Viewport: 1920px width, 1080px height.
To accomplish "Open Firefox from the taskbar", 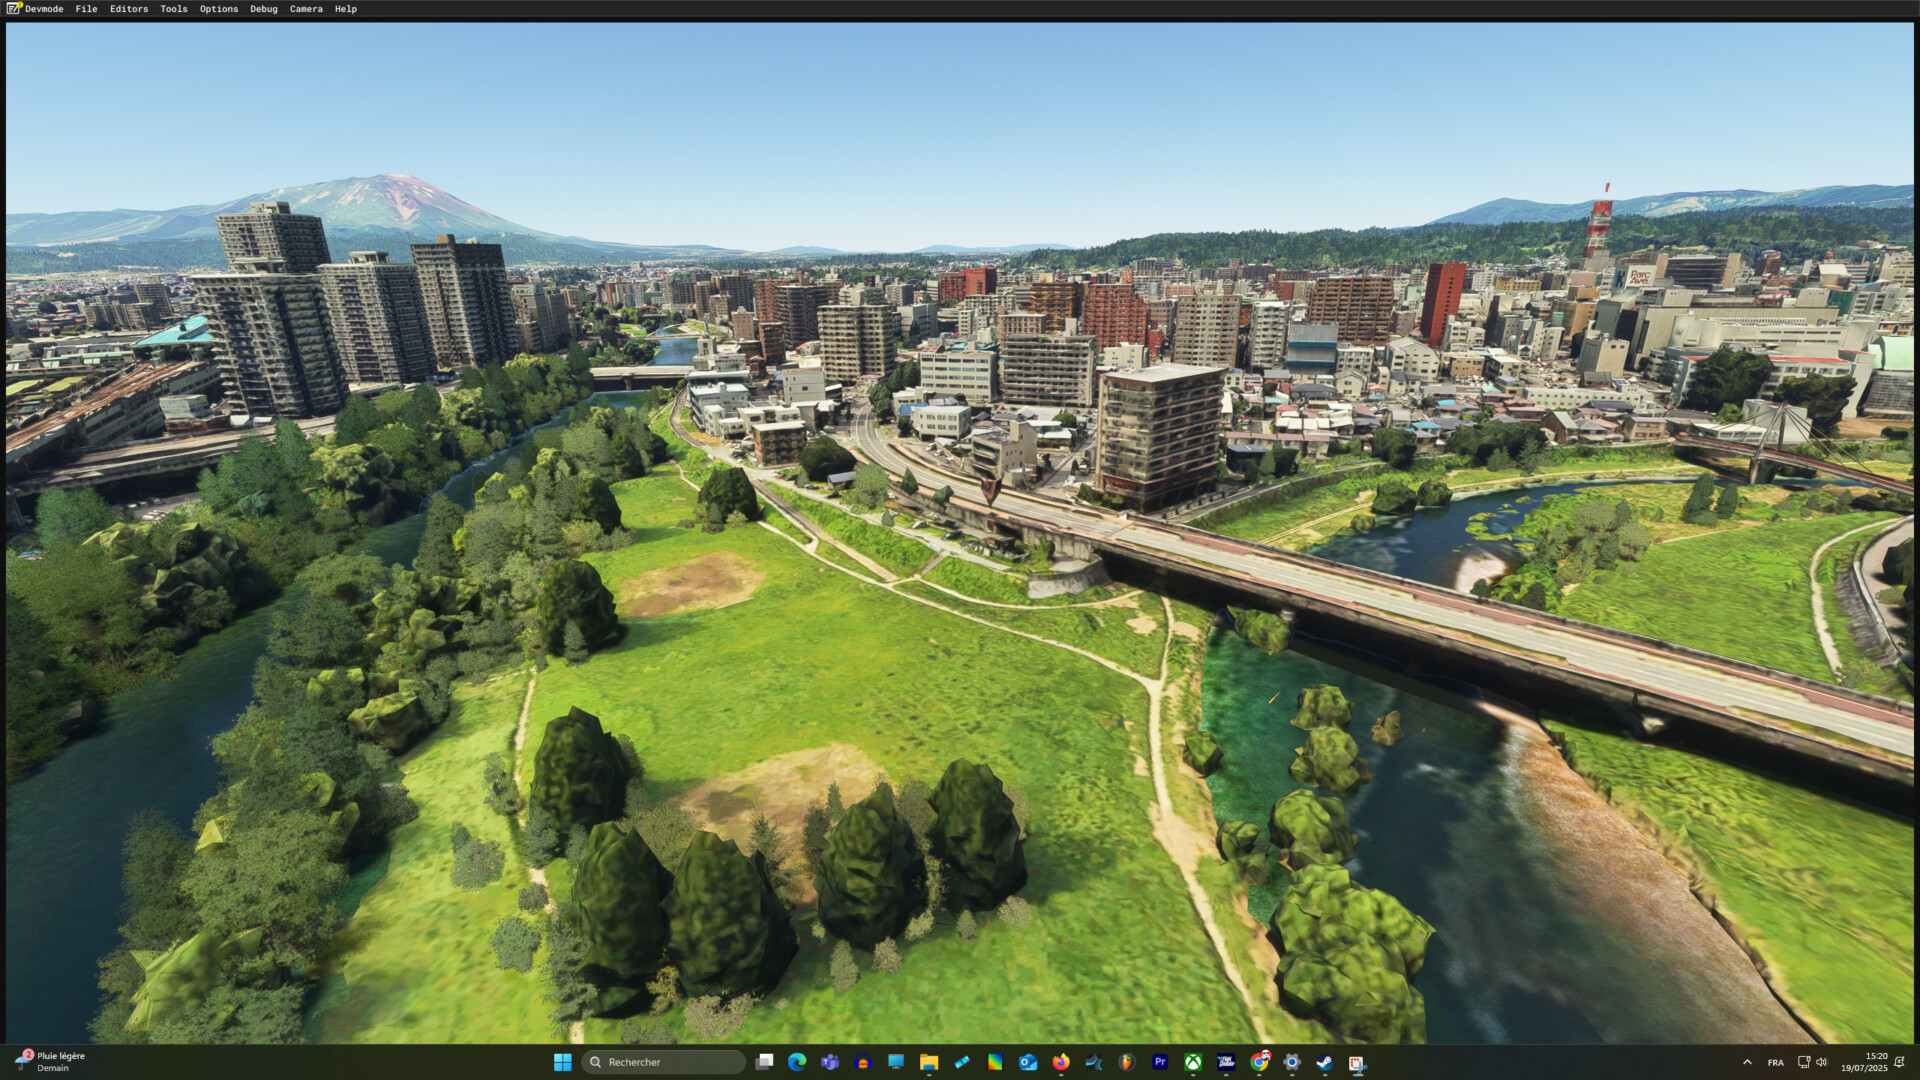I will coord(1061,1062).
